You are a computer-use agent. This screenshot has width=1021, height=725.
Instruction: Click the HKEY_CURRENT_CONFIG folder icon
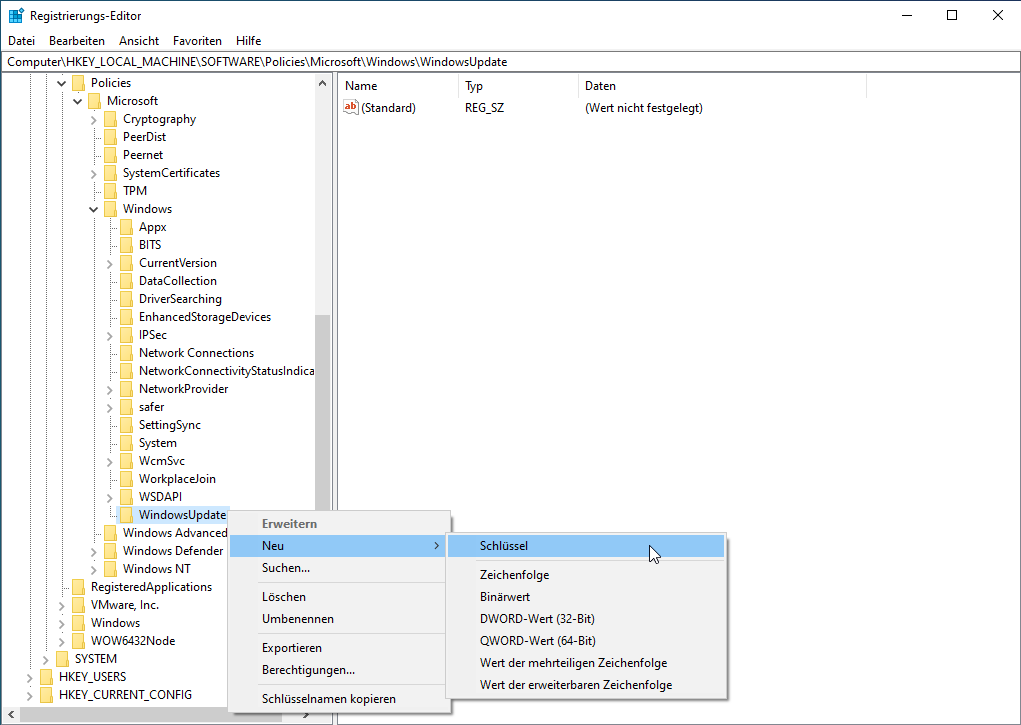coord(47,694)
